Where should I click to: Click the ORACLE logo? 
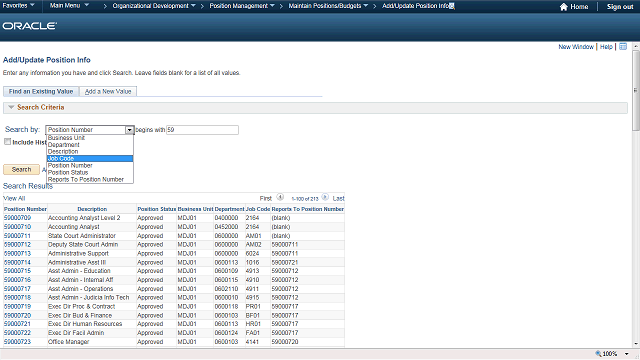coord(29,26)
